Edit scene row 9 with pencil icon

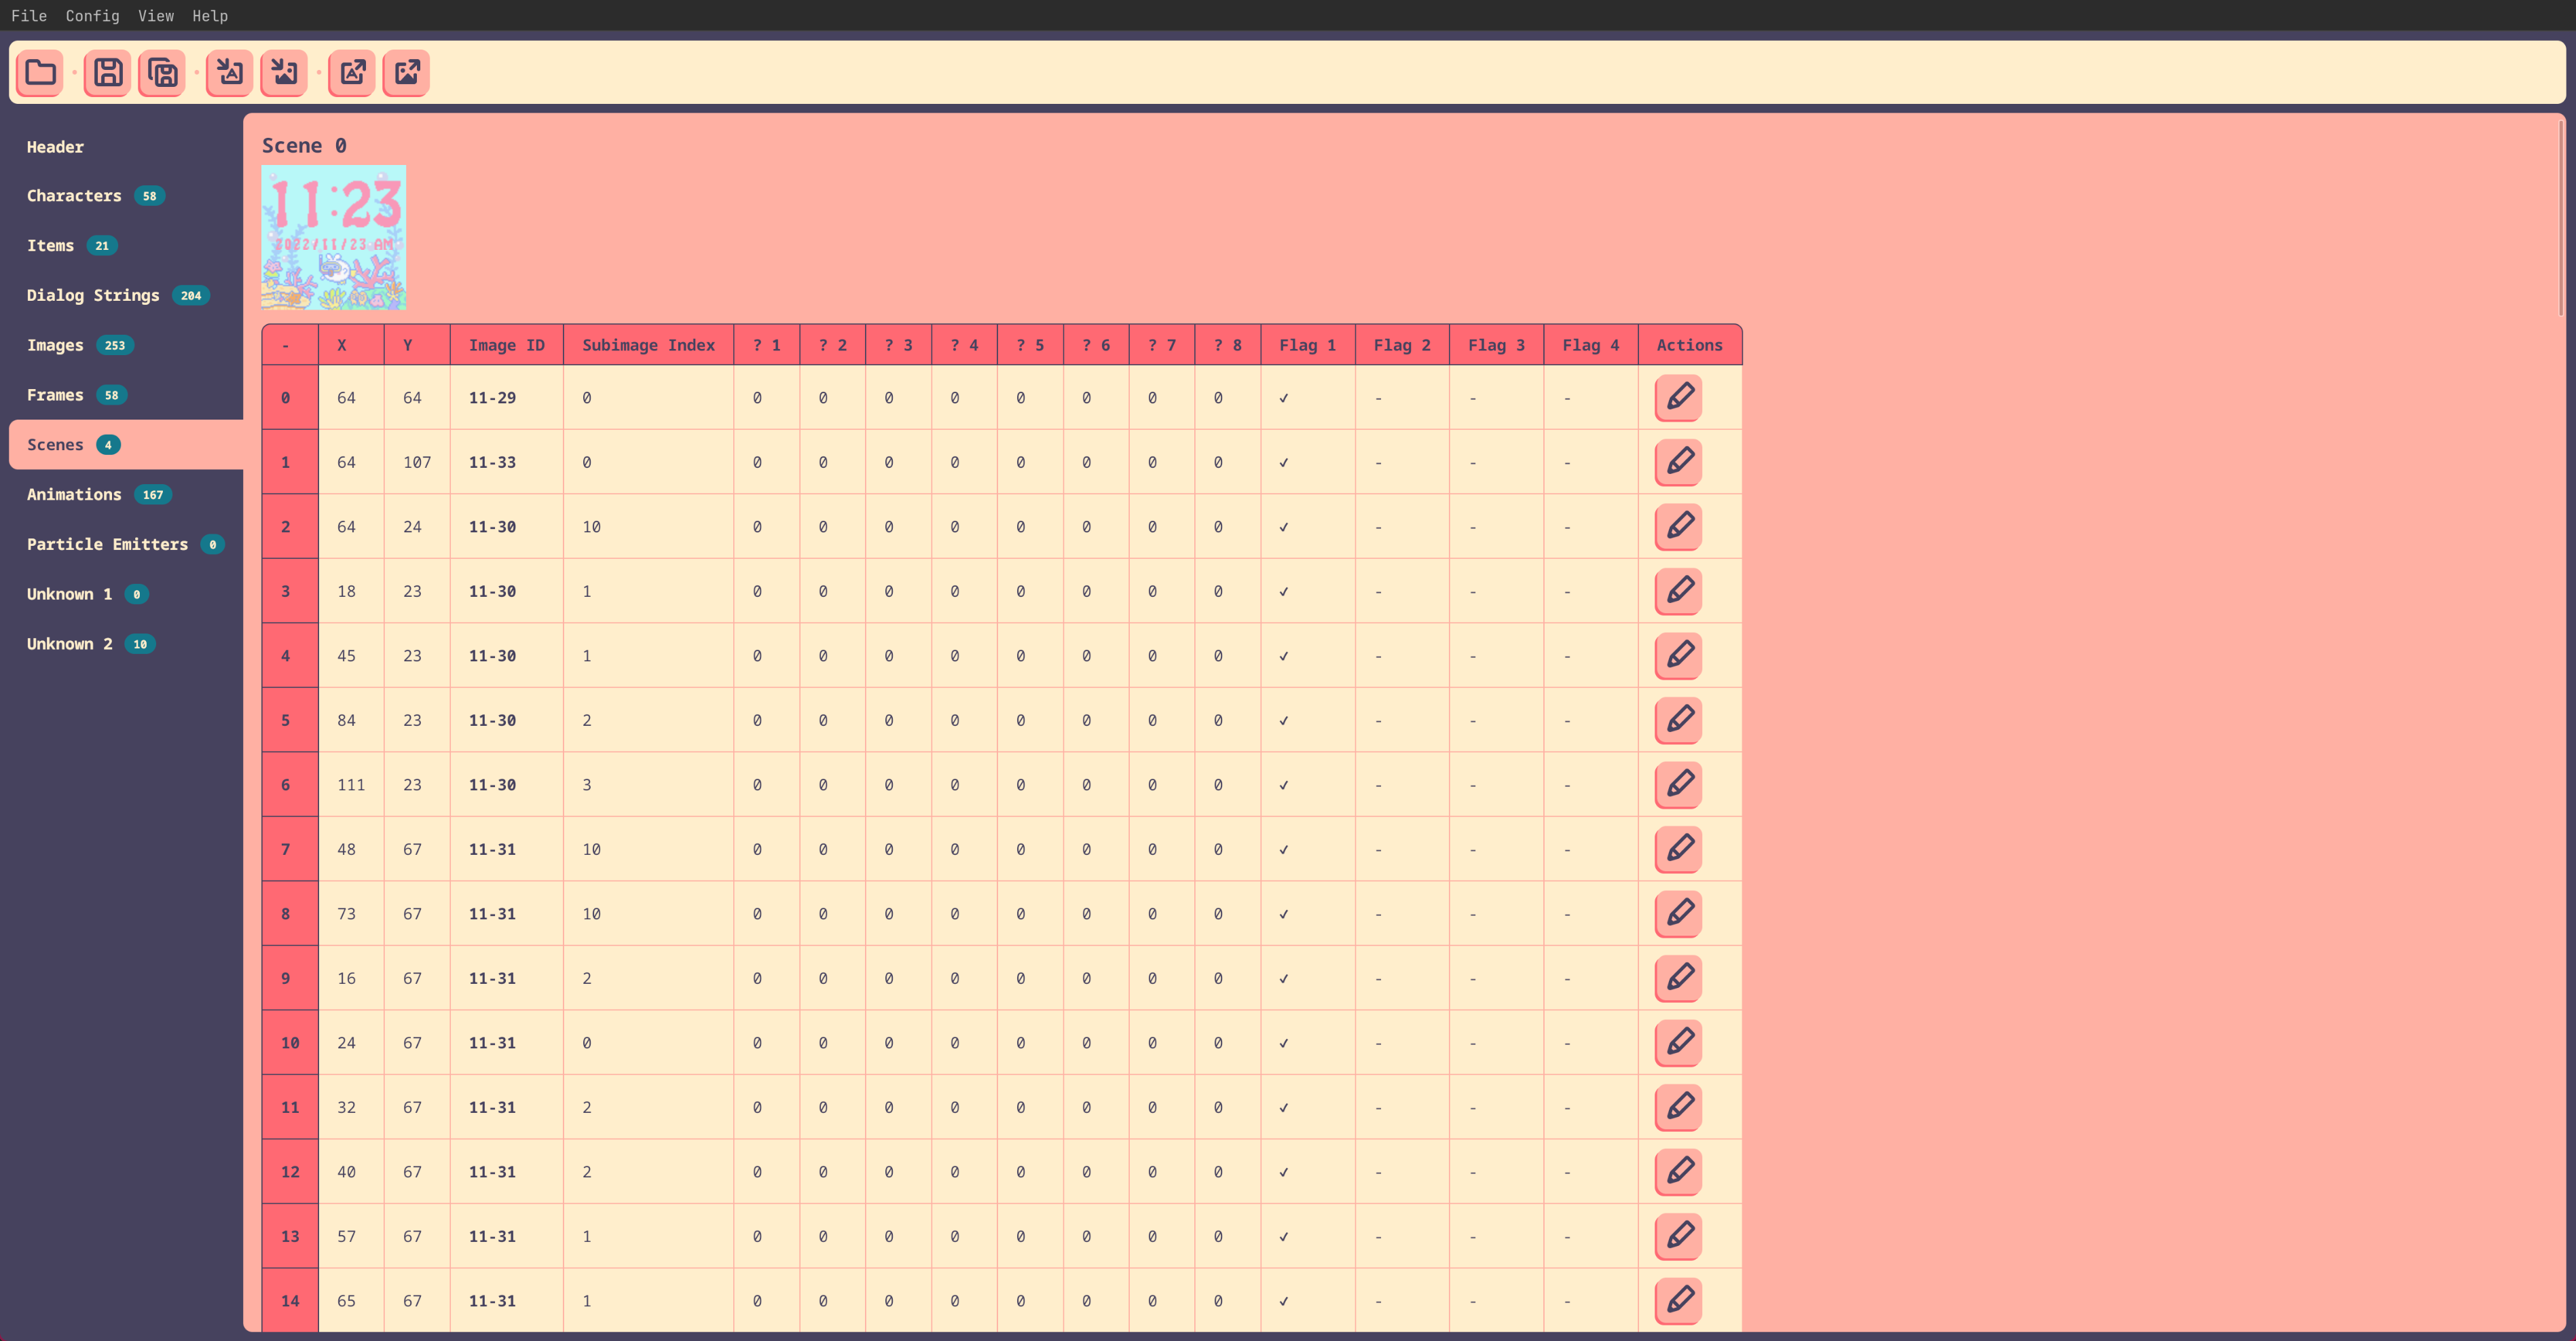point(1679,977)
